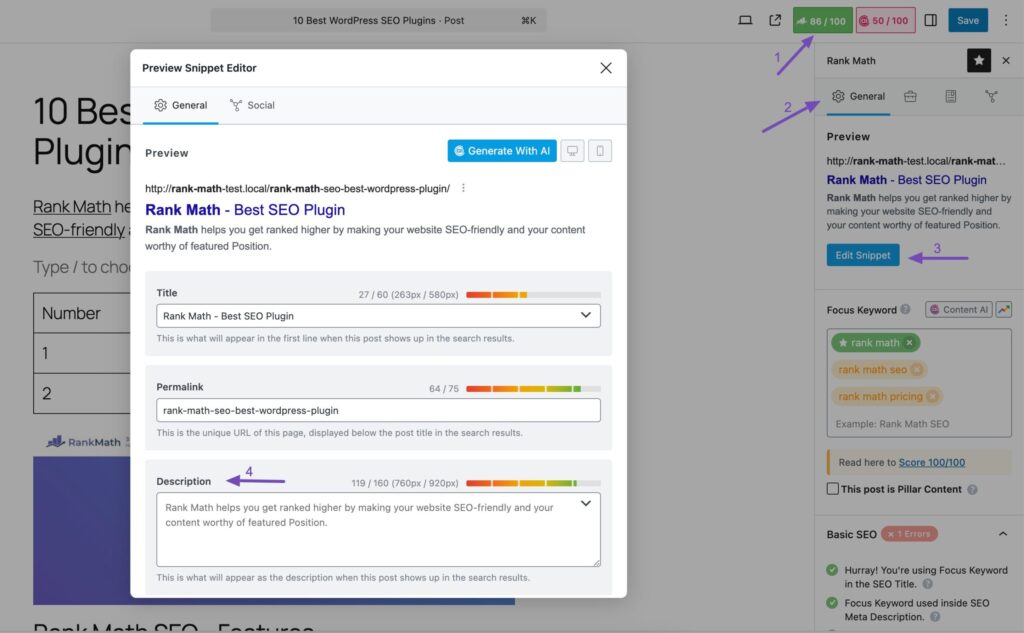Switch to mobile preview icon
1024x633 pixels.
pos(600,151)
